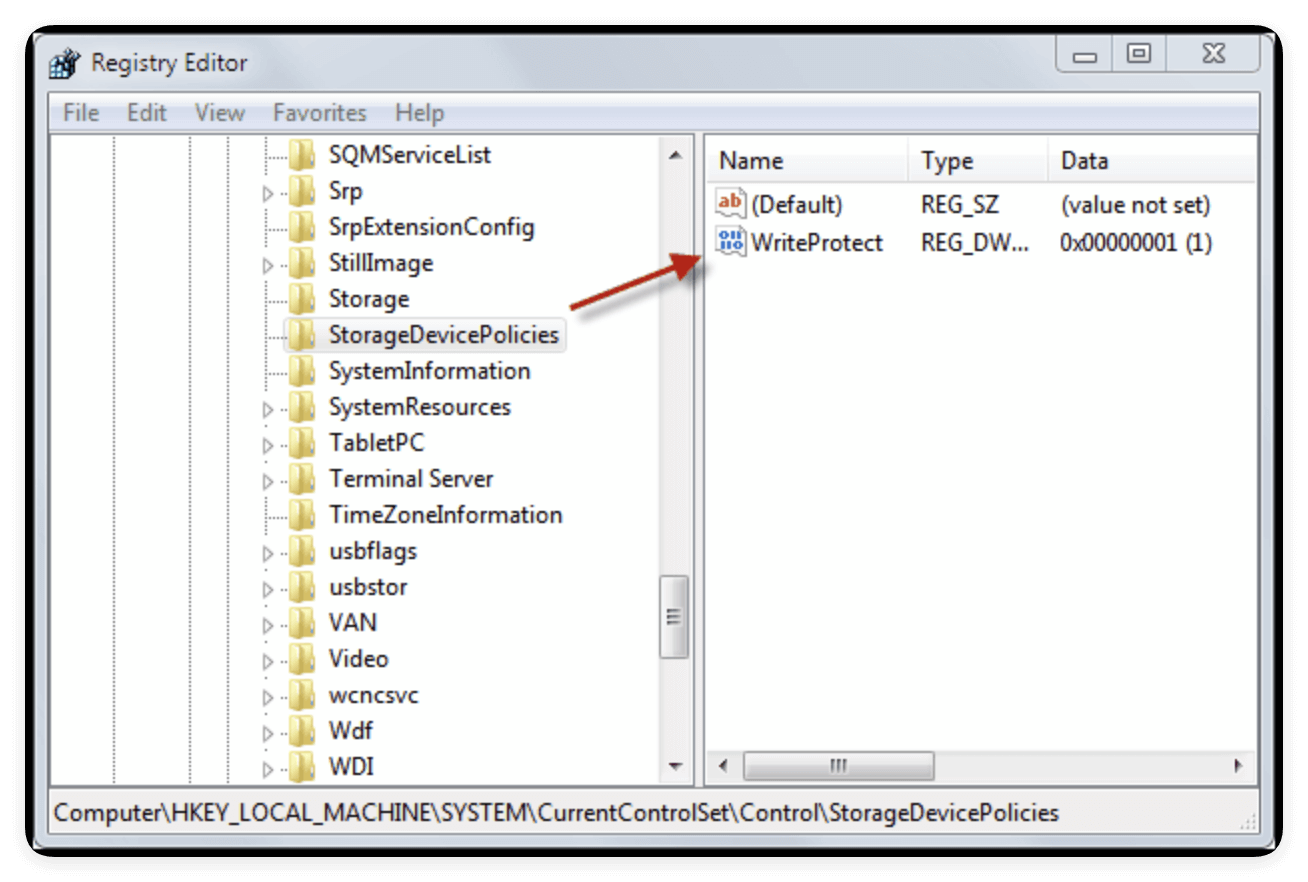This screenshot has width=1308, height=882.
Task: Click the Data column header
Action: (x=1084, y=161)
